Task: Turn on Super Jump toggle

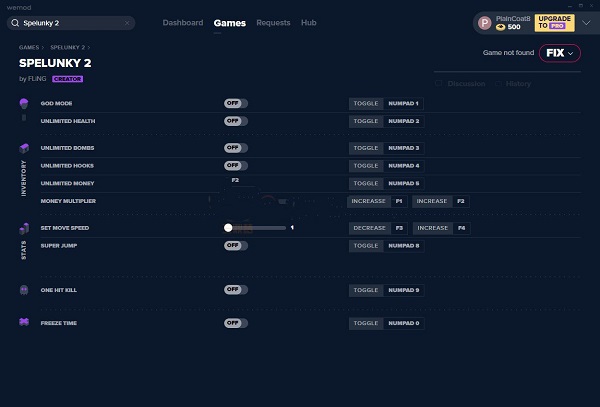Action: point(236,245)
